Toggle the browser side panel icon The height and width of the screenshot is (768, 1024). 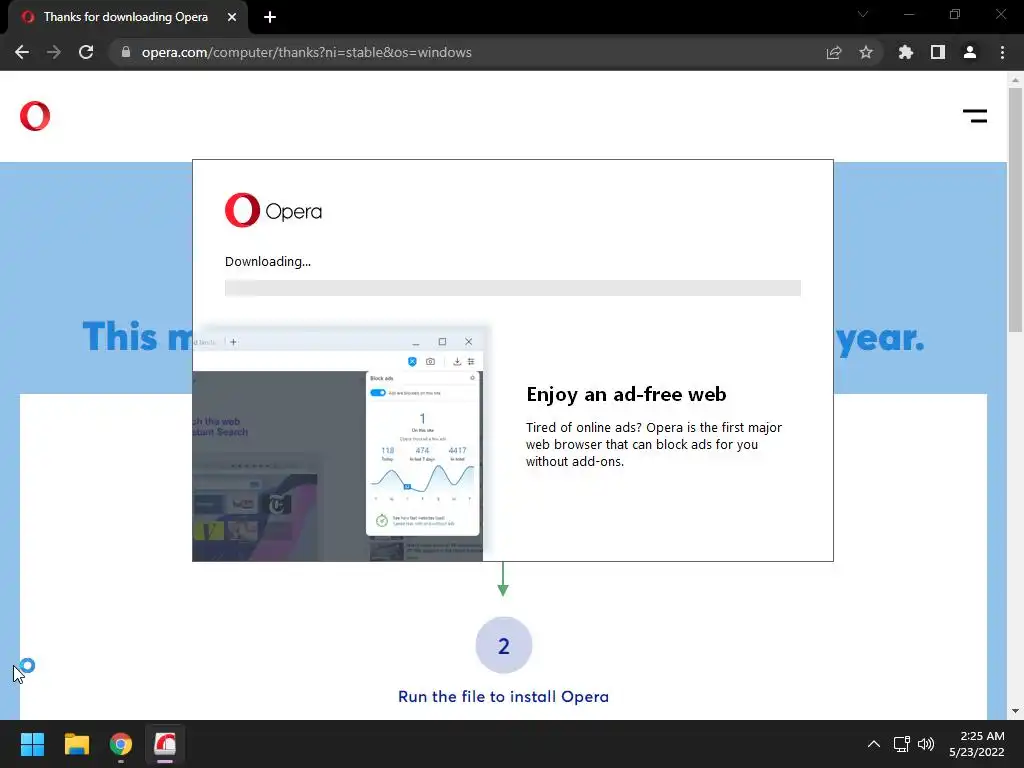tap(938, 52)
